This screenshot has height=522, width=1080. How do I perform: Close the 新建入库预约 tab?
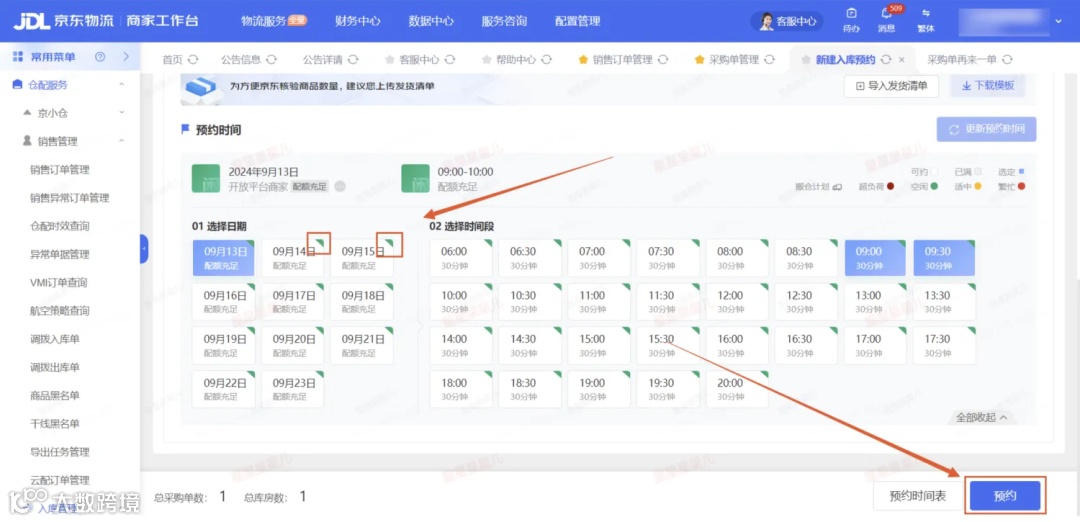tap(902, 60)
